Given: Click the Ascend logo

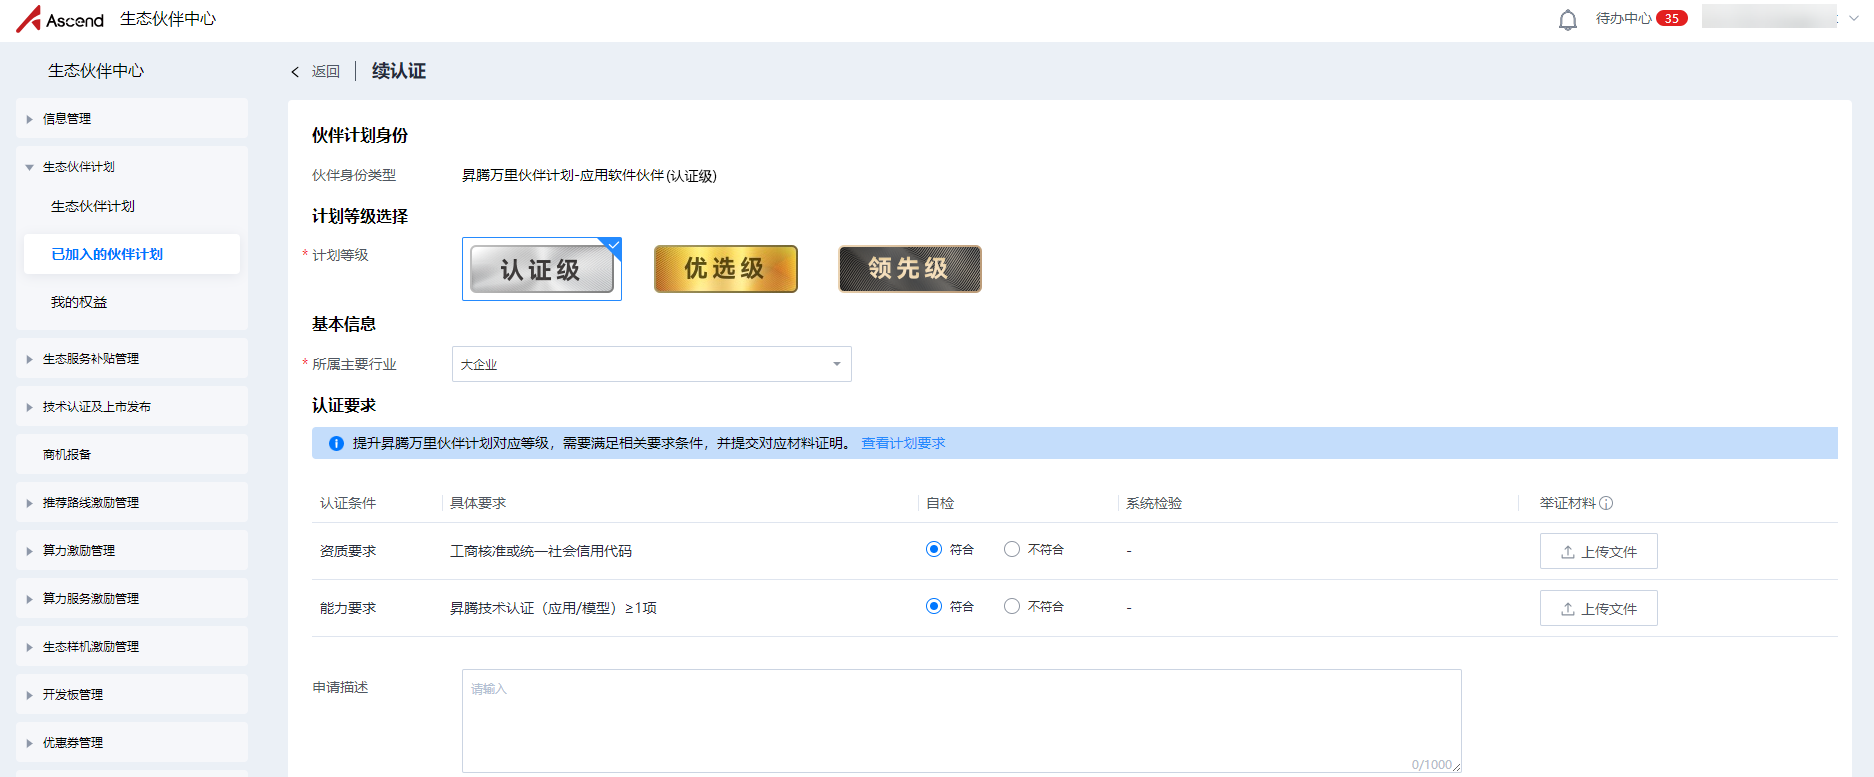Looking at the screenshot, I should [x=60, y=19].
